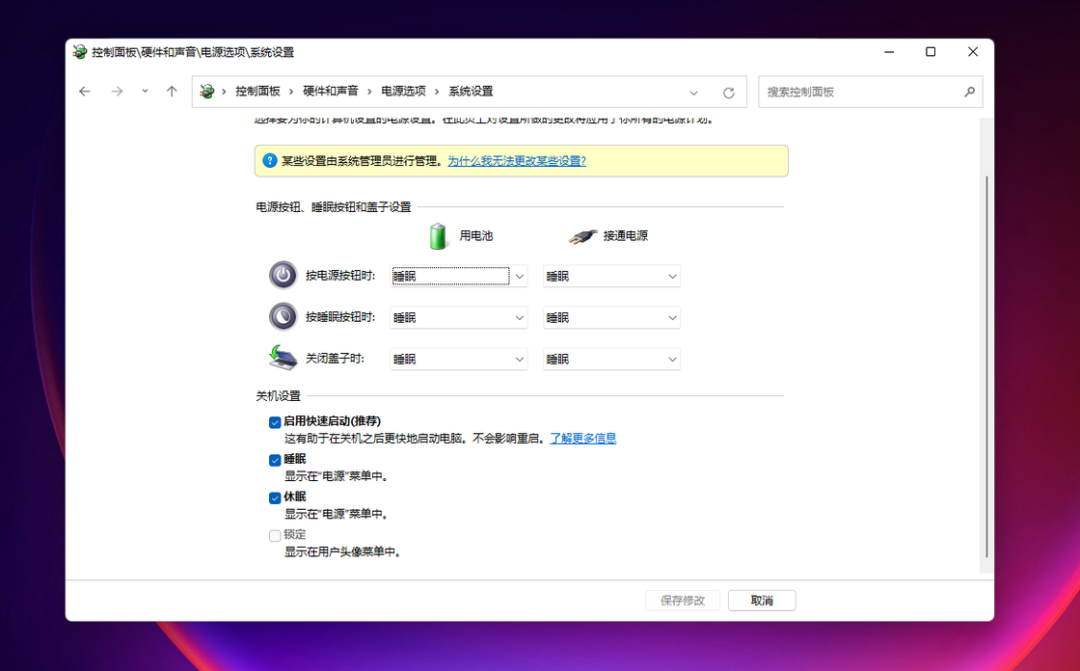Navigate to 电源选项 in breadcrumb
This screenshot has height=671, width=1080.
[x=404, y=91]
